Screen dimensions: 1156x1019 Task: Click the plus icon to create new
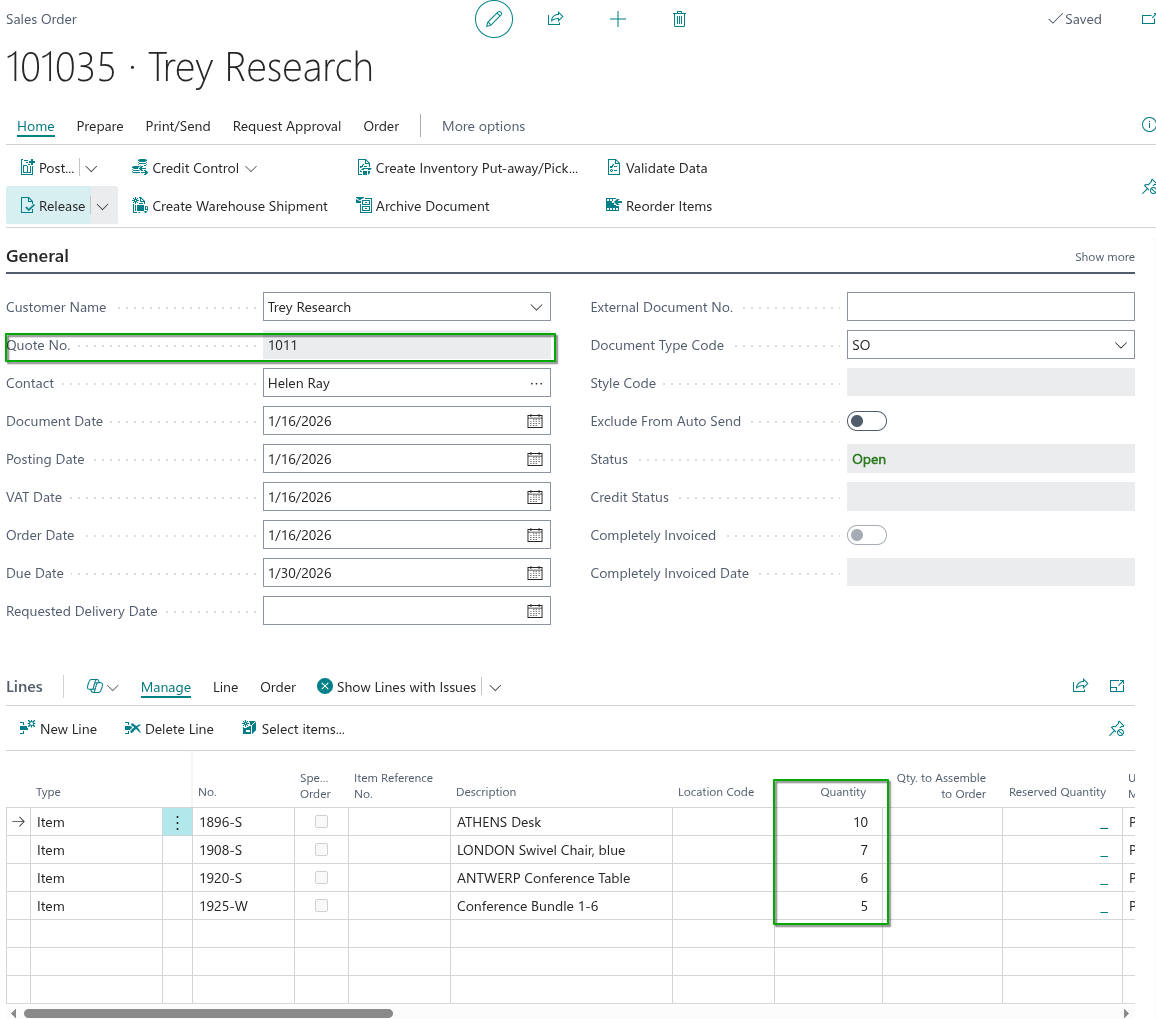(618, 19)
